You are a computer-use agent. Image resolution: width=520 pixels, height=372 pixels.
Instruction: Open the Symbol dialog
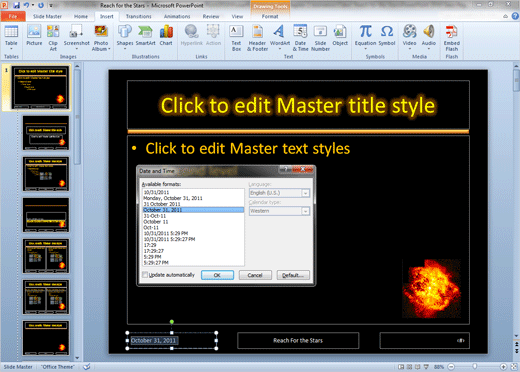387,35
